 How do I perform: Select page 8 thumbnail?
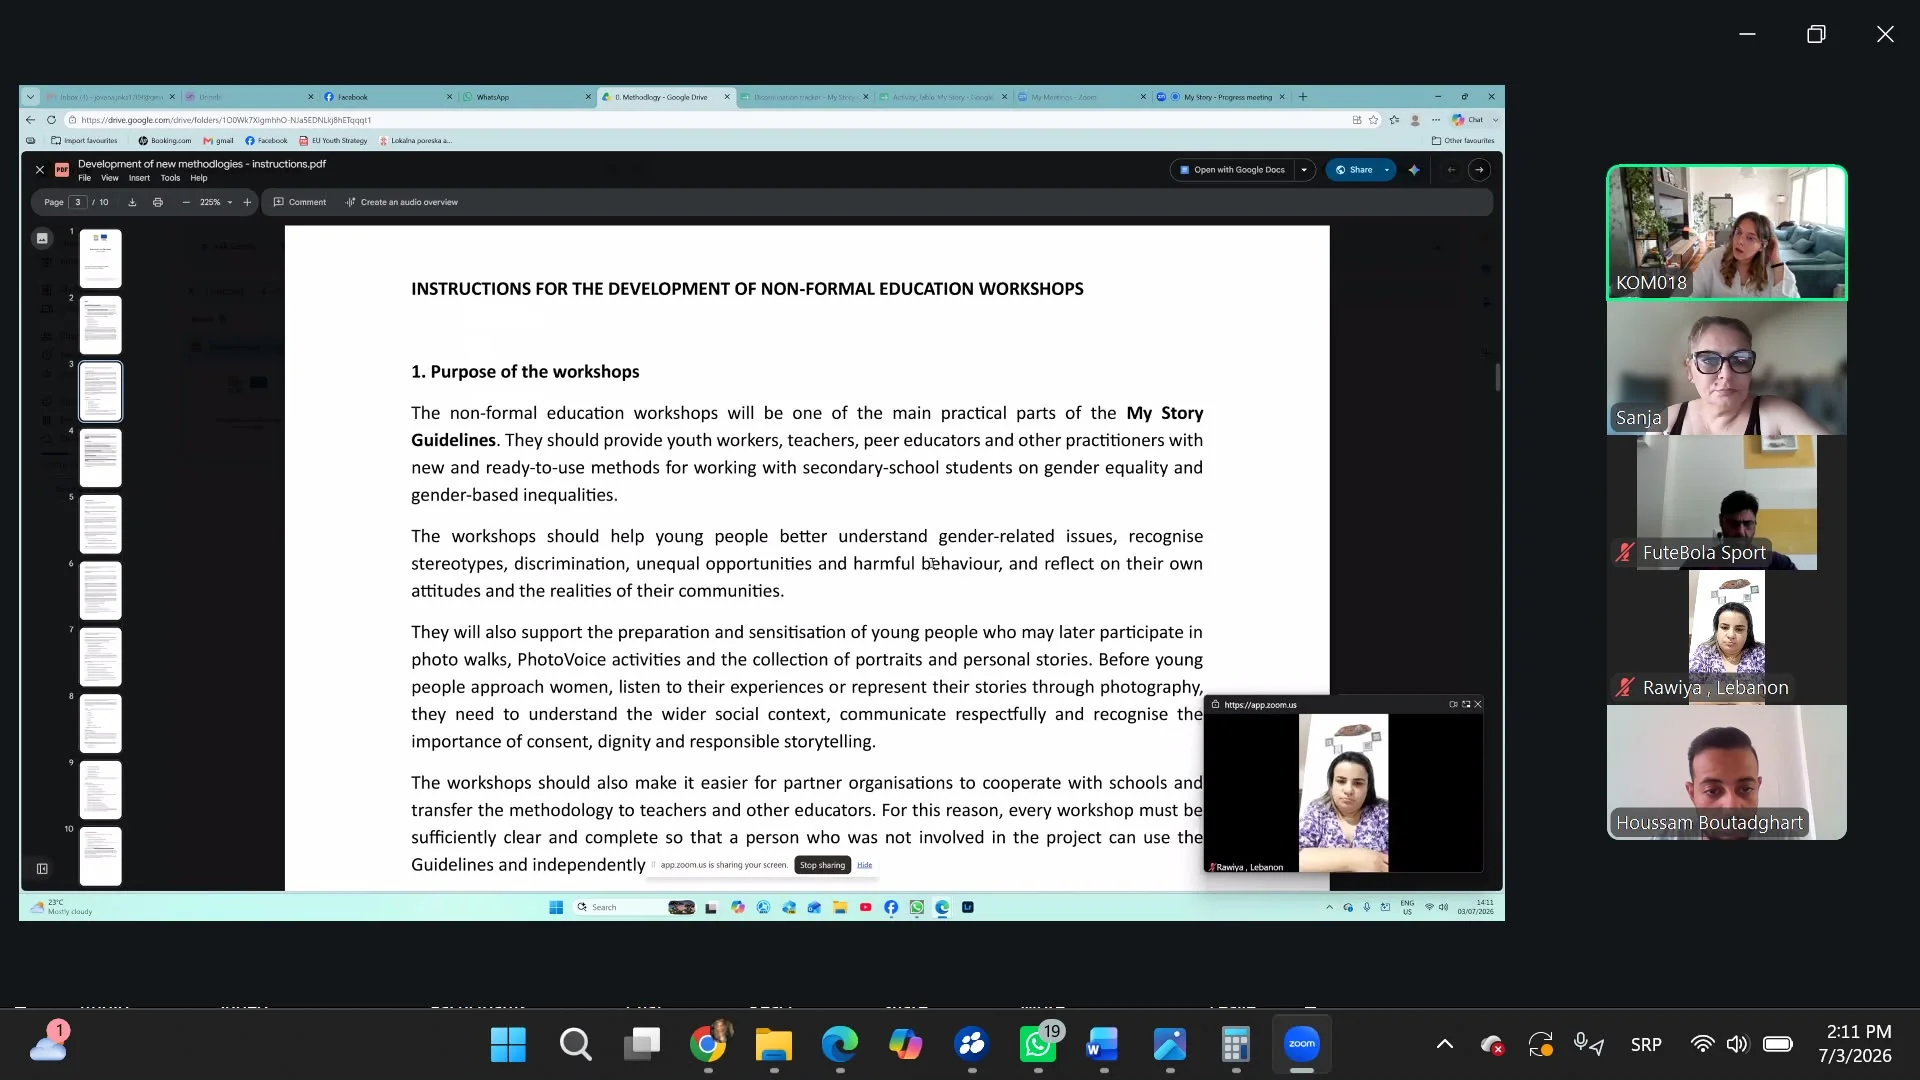(x=100, y=723)
